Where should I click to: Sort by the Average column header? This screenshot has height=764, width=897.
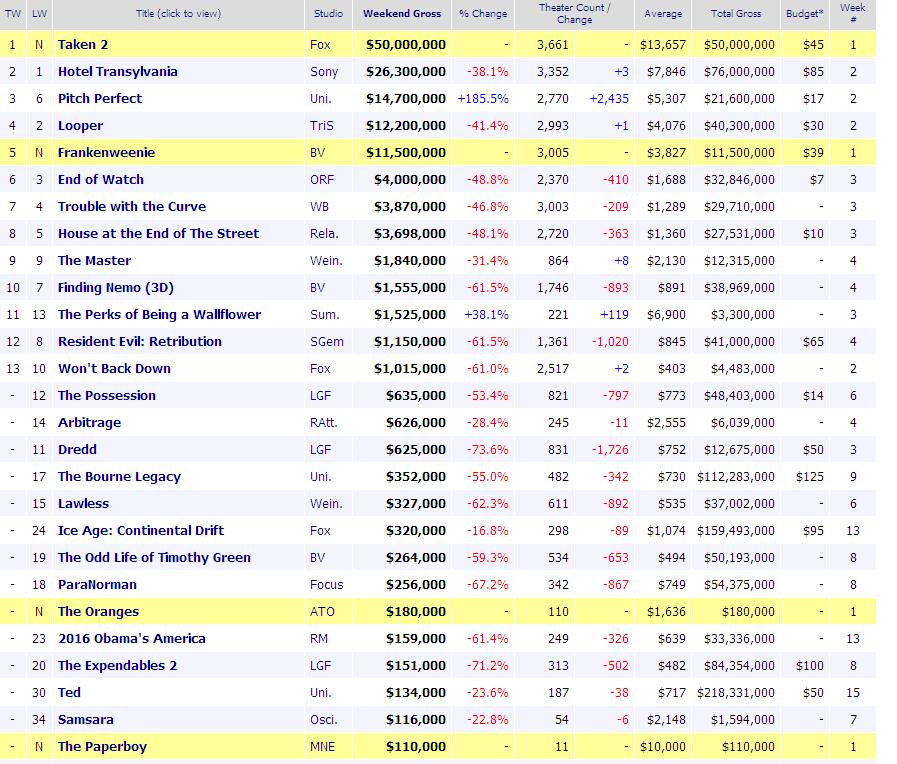663,14
